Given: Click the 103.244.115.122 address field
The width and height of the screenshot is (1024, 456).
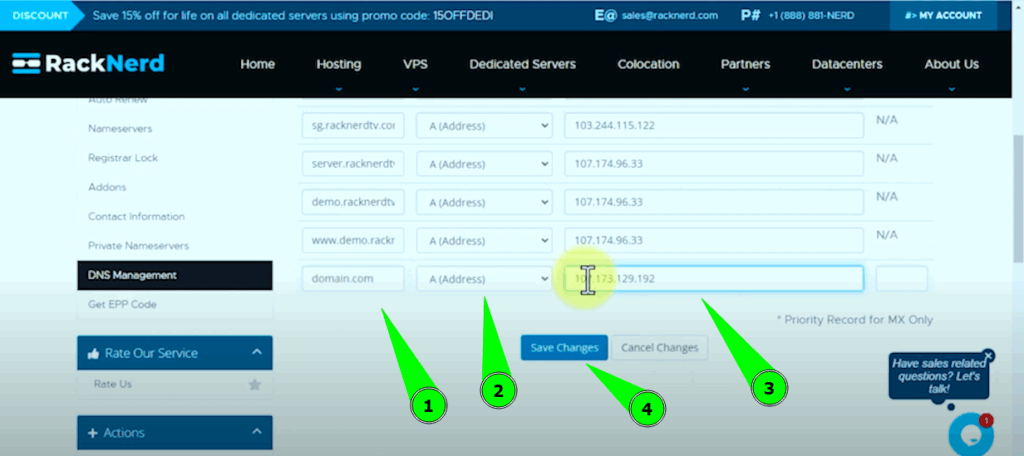Looking at the screenshot, I should pyautogui.click(x=714, y=125).
